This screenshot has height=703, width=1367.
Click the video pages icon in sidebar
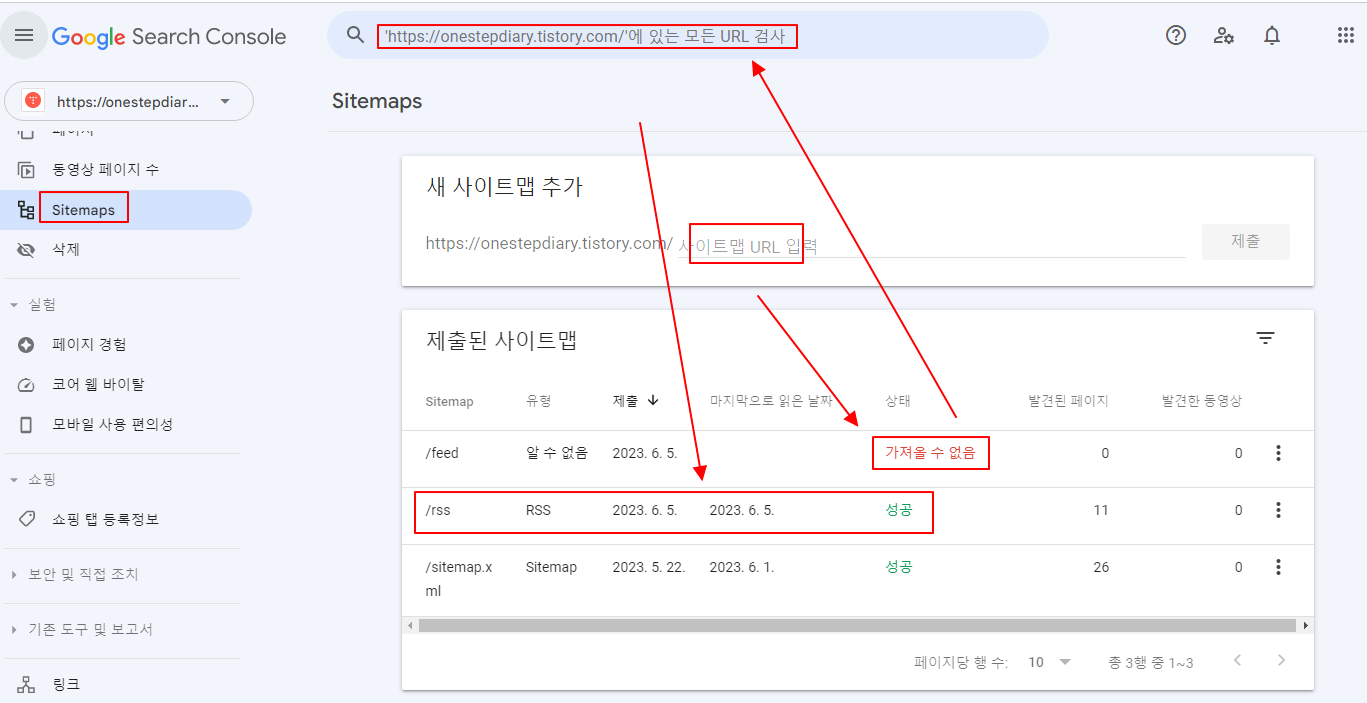coord(27,170)
